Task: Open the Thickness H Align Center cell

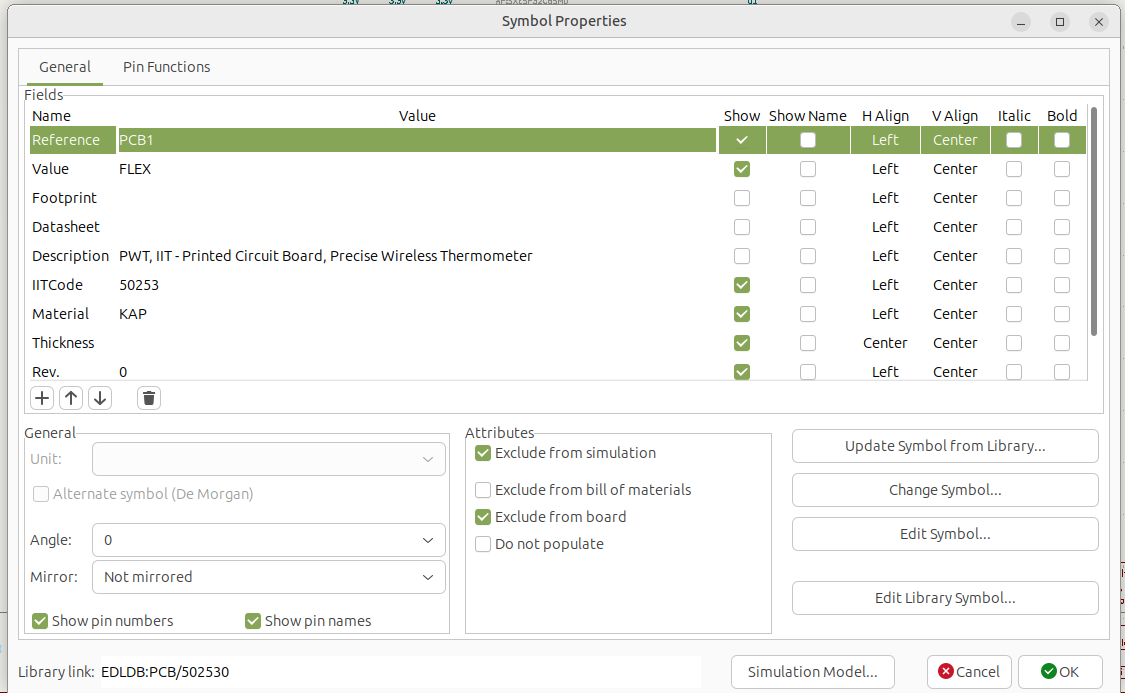Action: coord(885,343)
